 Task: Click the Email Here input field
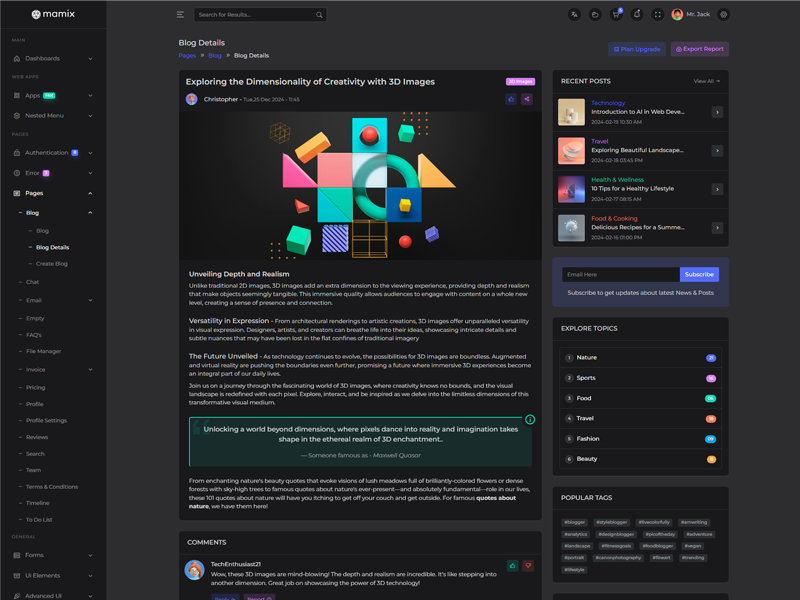click(x=620, y=274)
